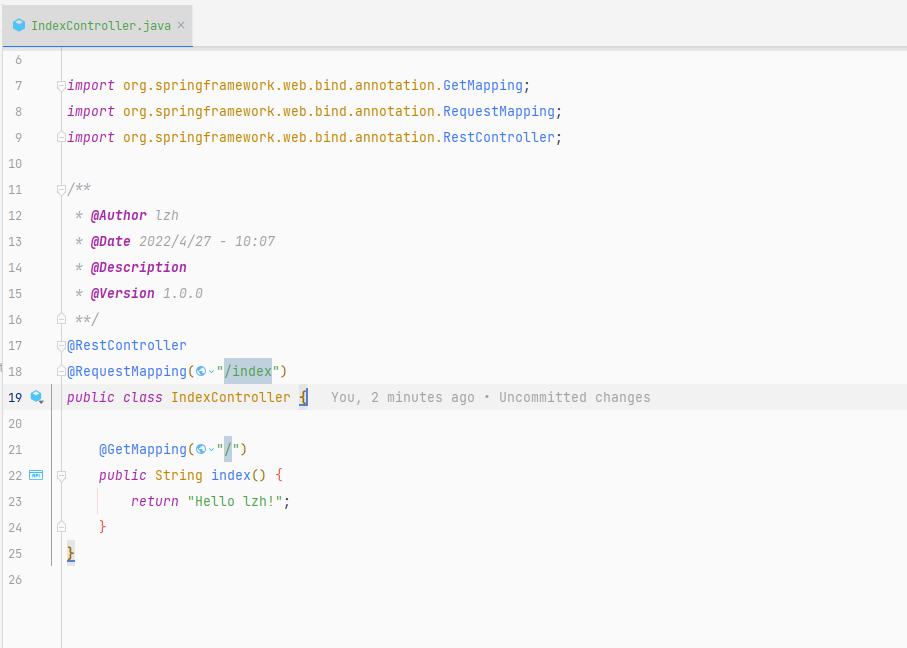Click the fold marker at the end of line 9
907x648 pixels.
[x=61, y=137]
